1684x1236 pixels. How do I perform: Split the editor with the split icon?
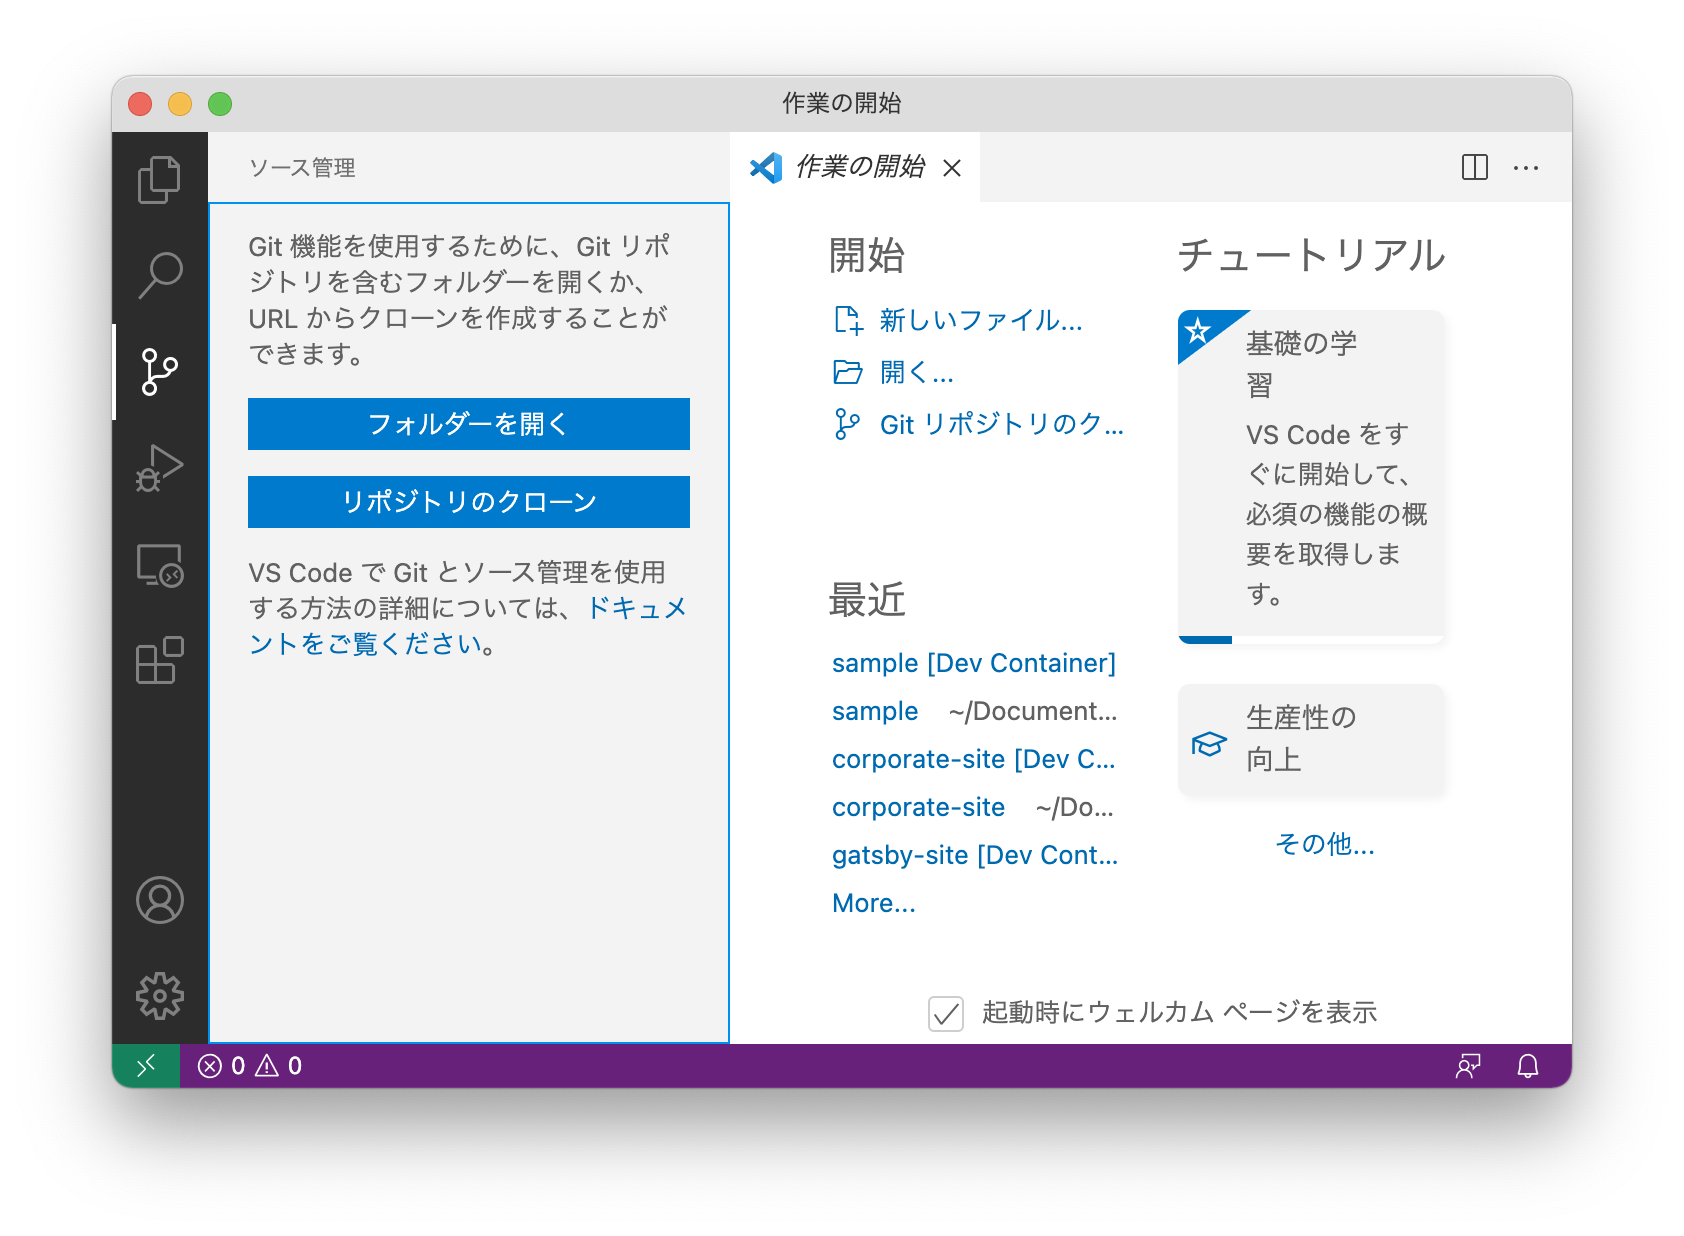click(1474, 168)
